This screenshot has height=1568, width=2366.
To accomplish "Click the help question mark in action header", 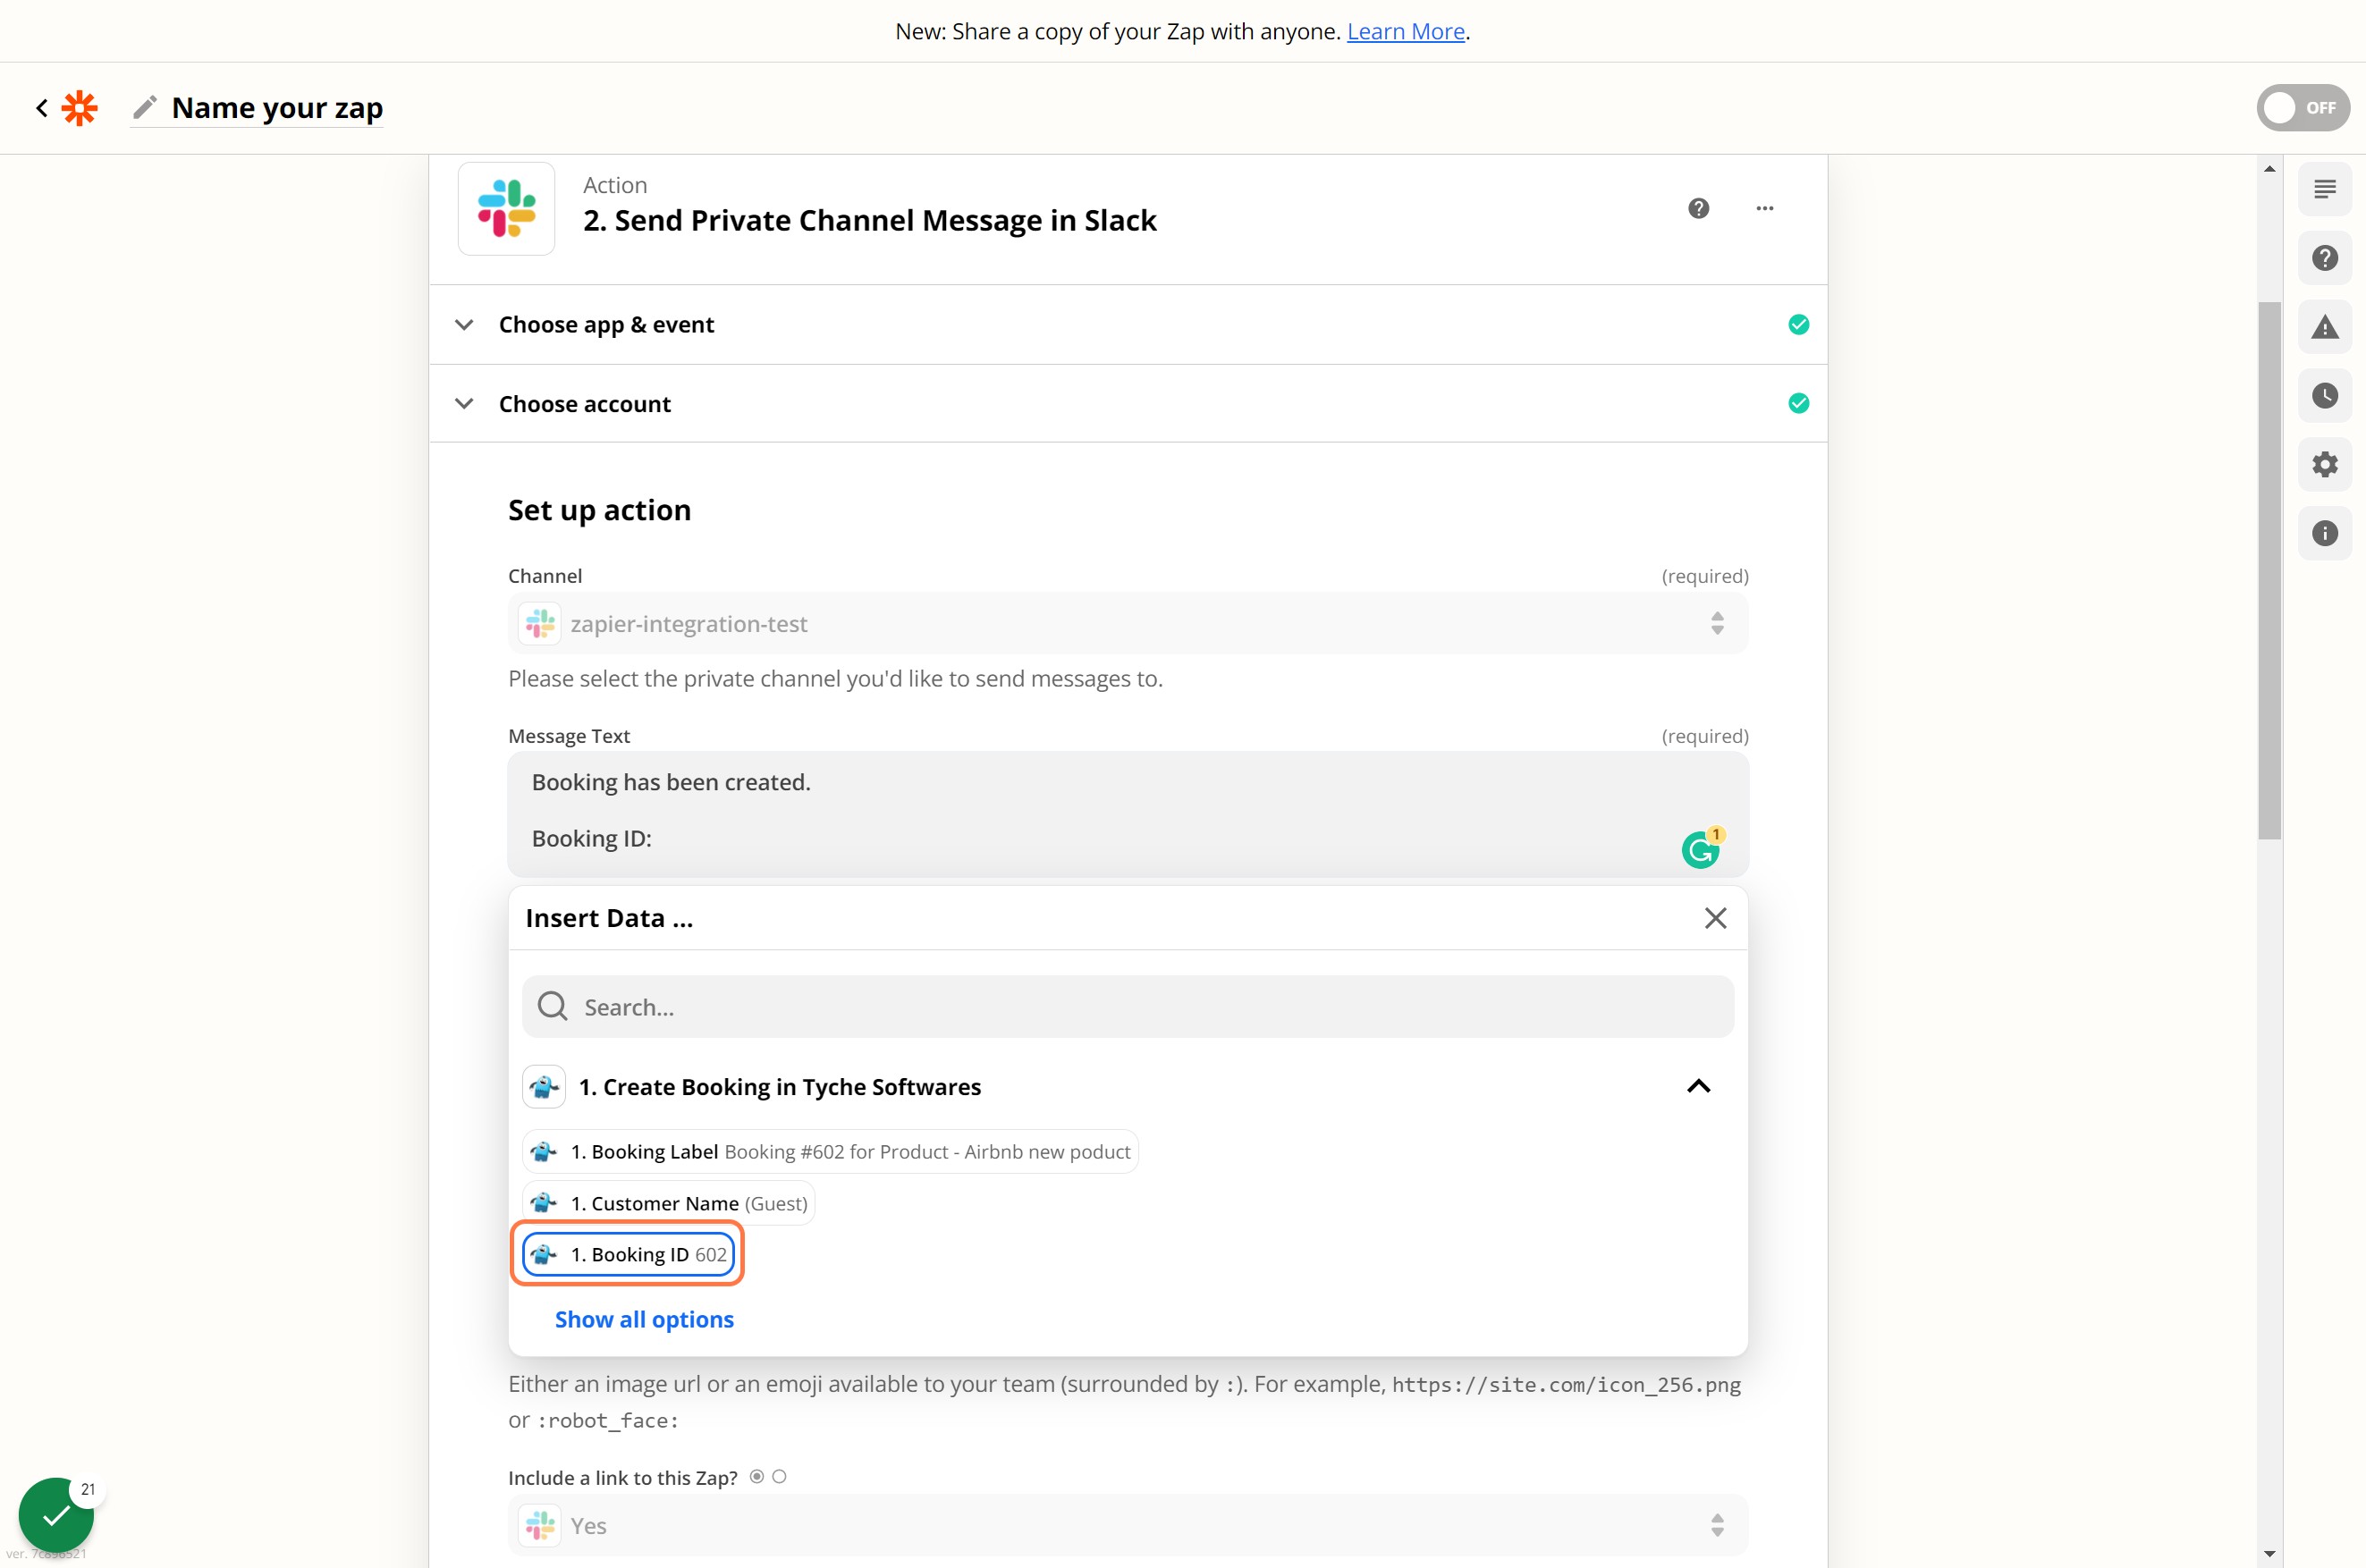I will tap(1699, 208).
